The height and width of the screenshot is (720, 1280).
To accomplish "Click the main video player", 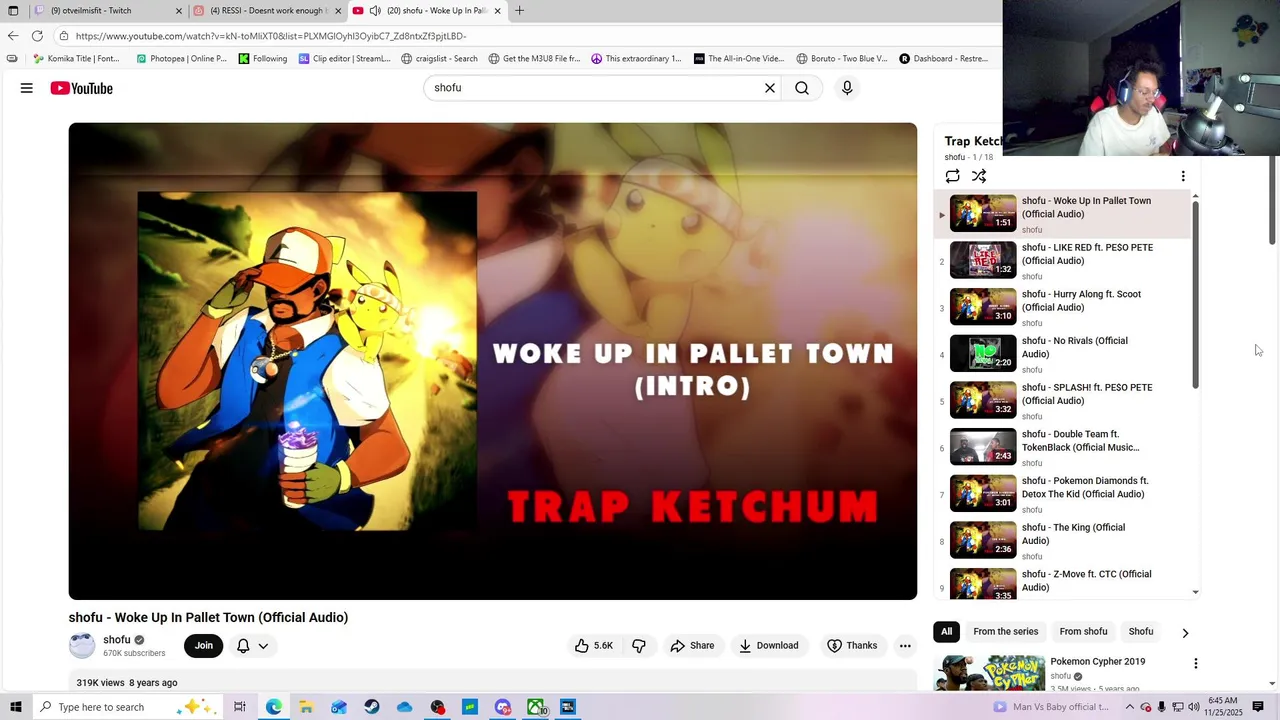I will (493, 361).
